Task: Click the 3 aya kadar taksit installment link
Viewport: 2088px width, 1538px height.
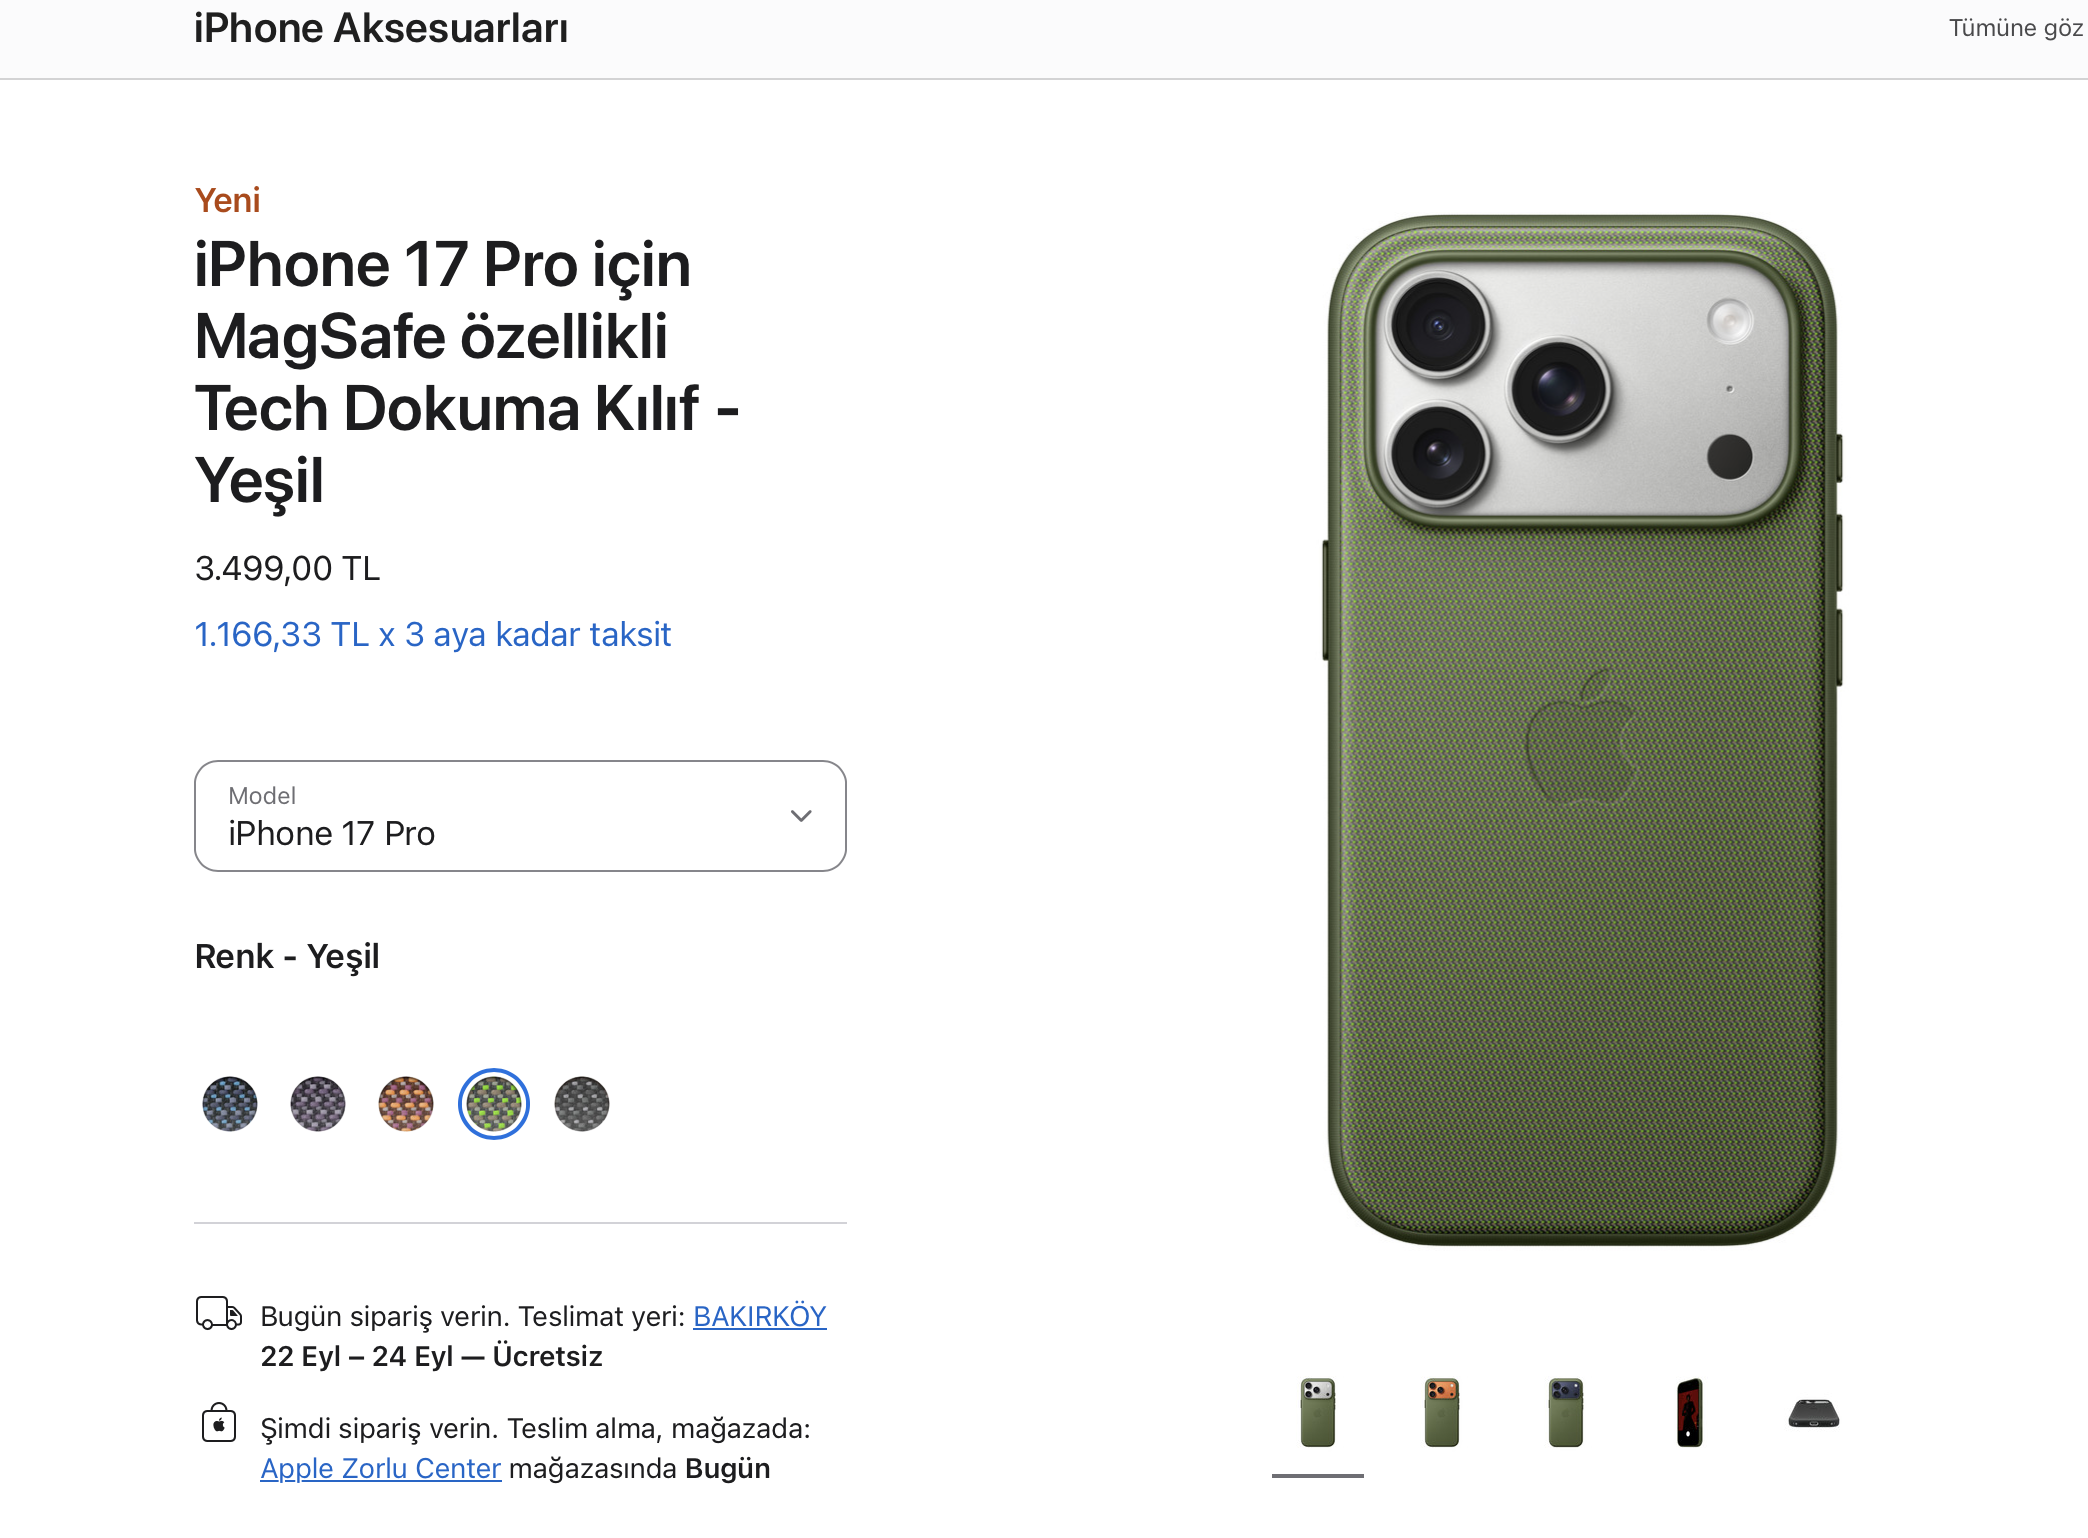Action: 432,635
